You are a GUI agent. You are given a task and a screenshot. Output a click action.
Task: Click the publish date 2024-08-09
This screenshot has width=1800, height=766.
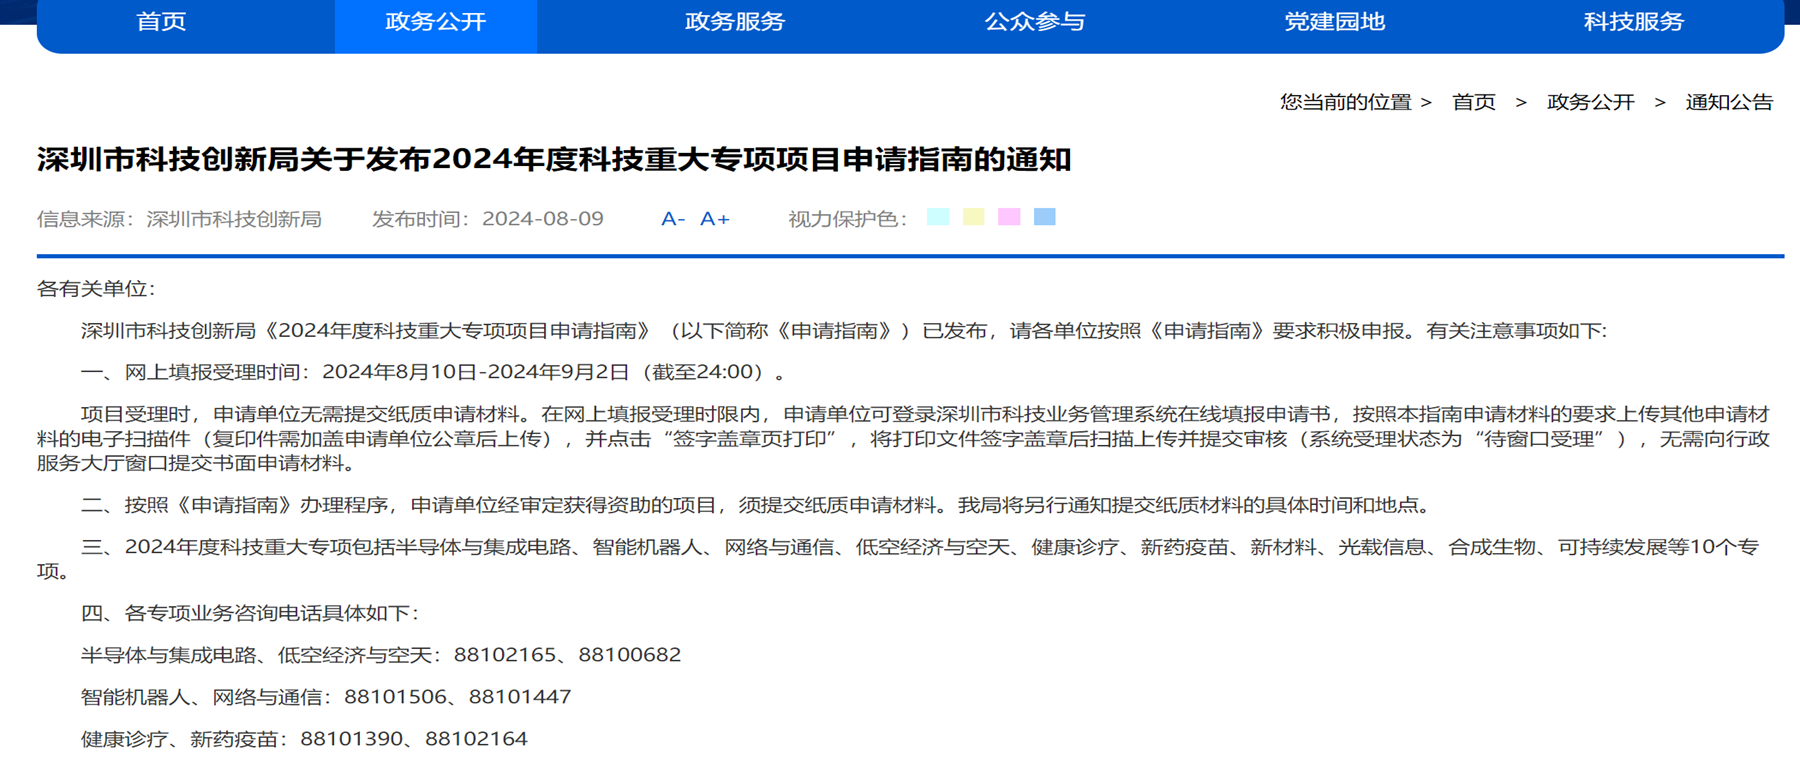click(542, 219)
